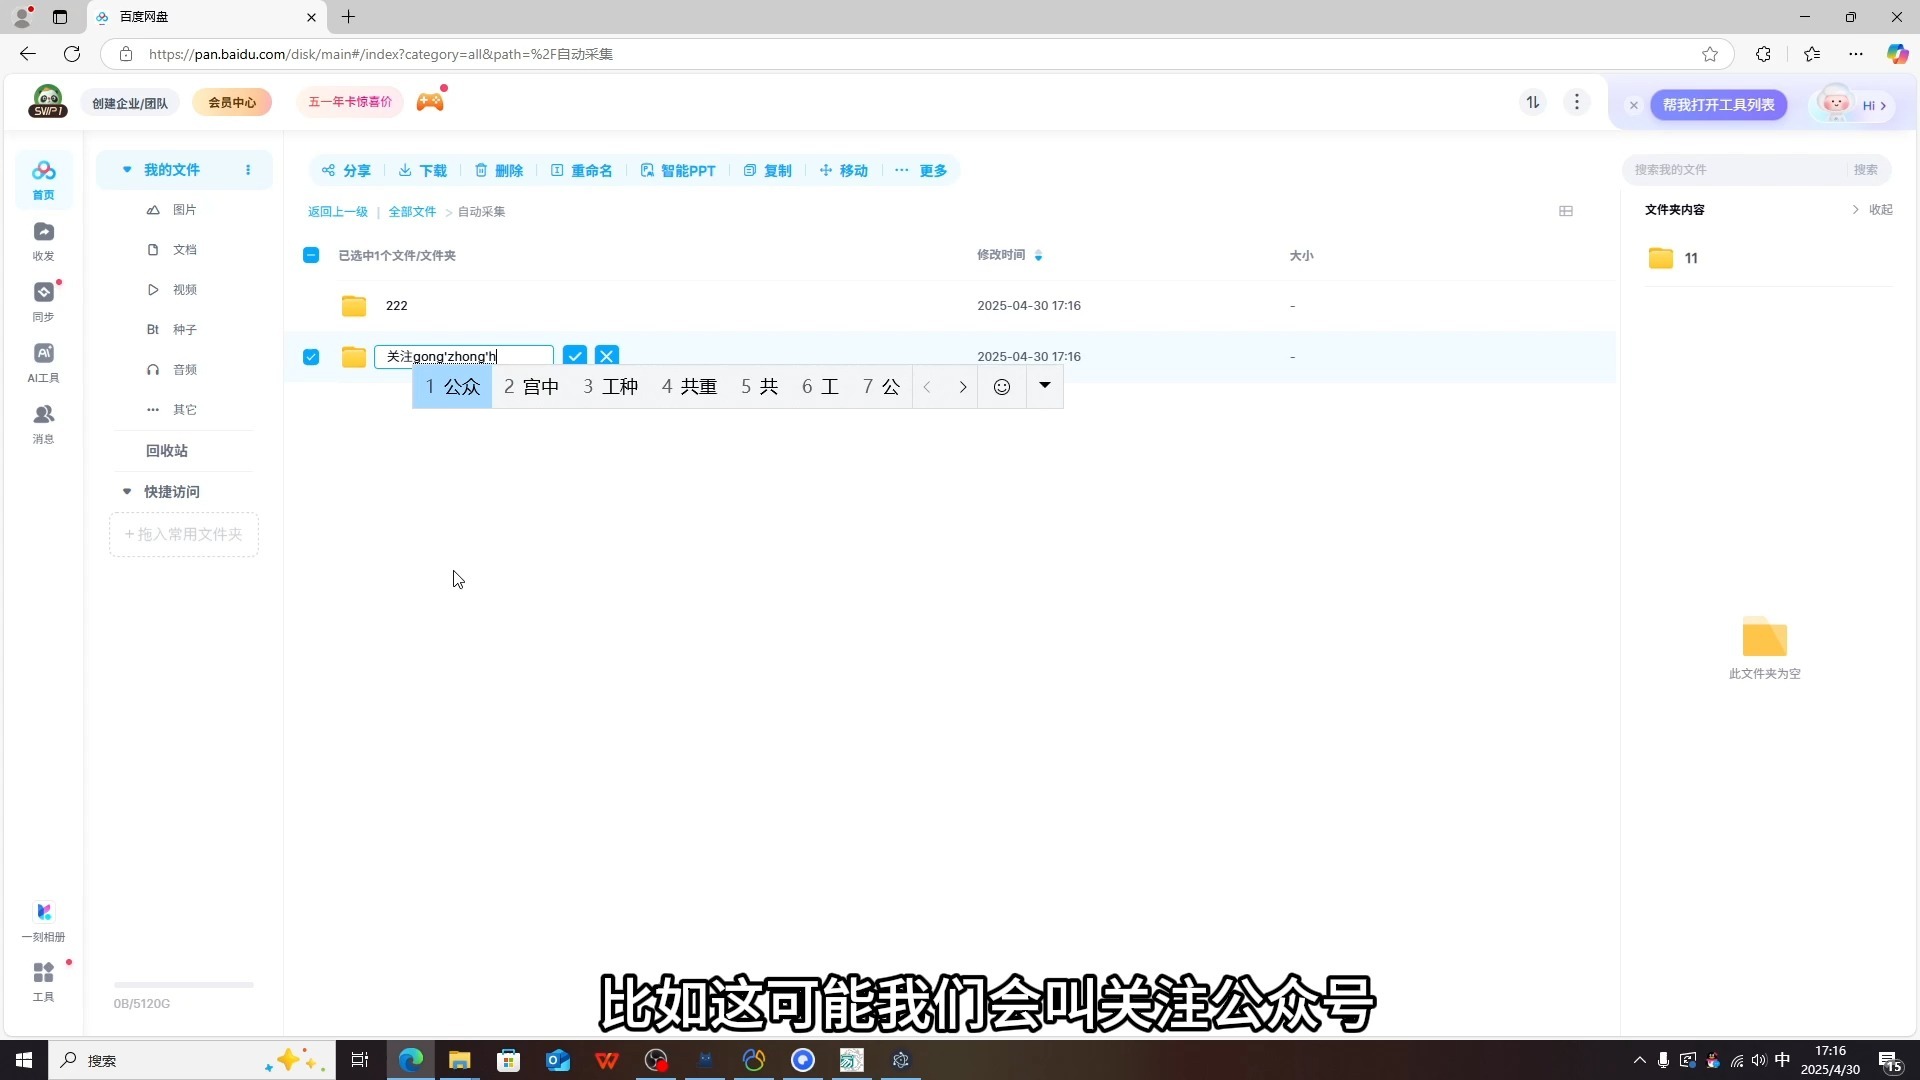
Task: Click the delete icon in the toolbar
Action: coord(481,170)
